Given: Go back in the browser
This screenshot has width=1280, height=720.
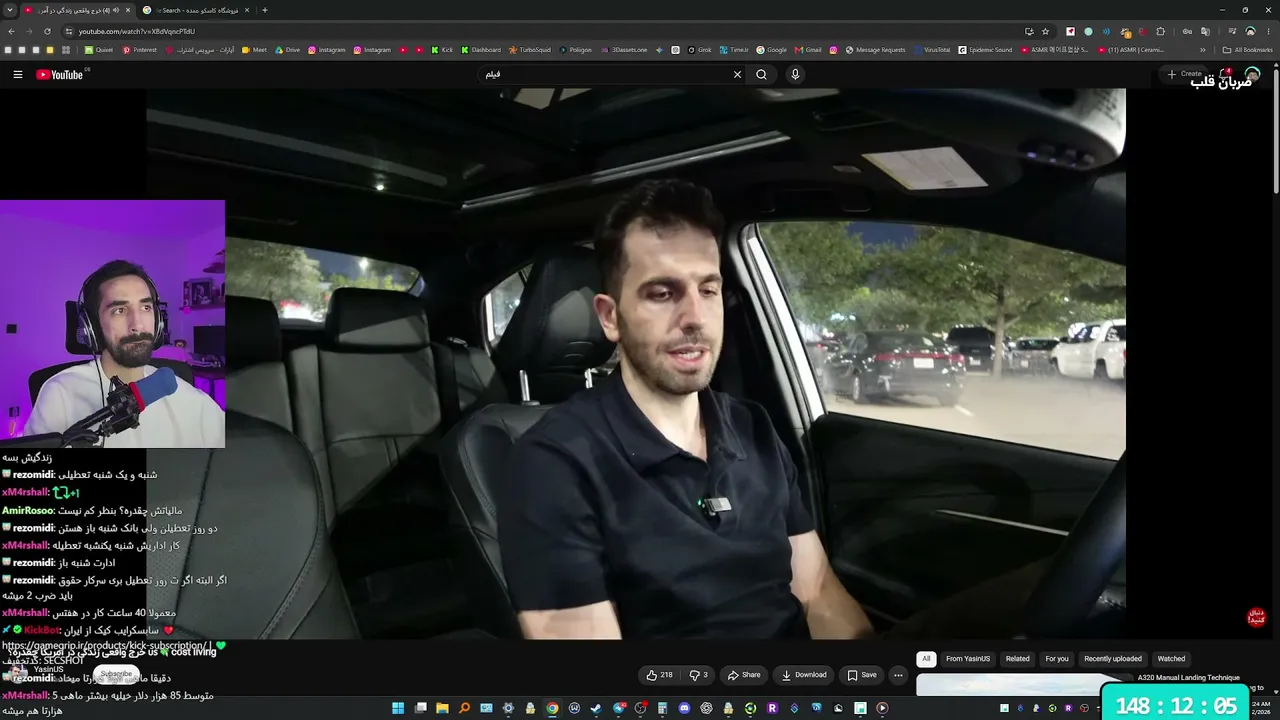Looking at the screenshot, I should point(11,31).
